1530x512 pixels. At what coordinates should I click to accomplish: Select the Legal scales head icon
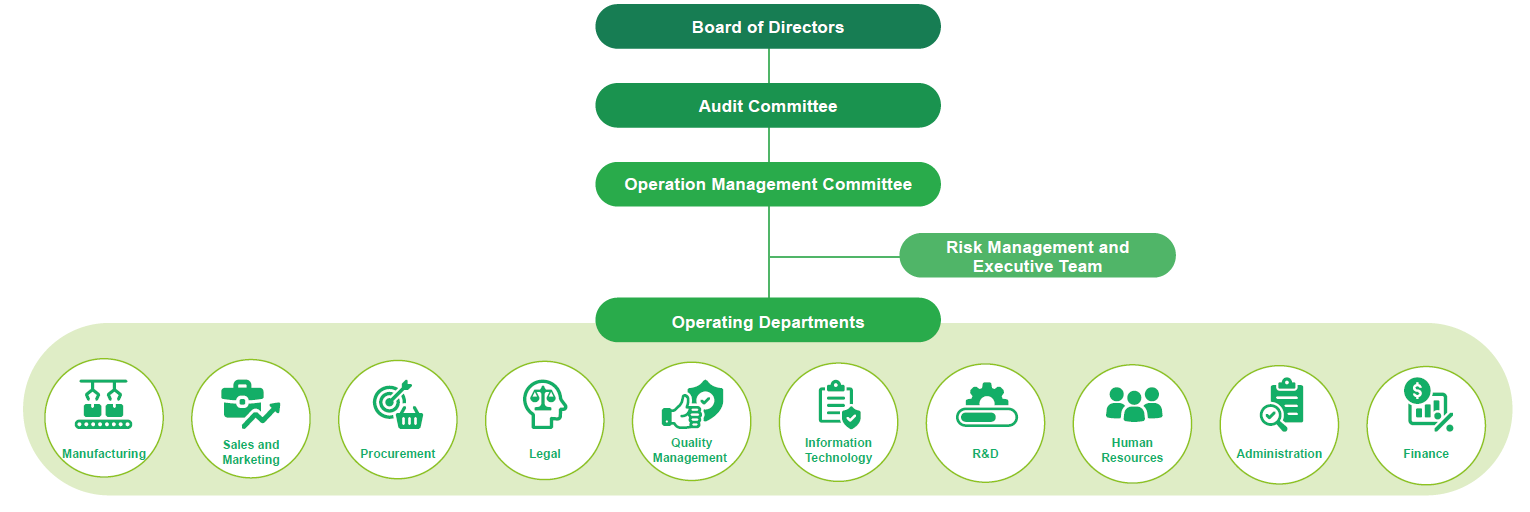pyautogui.click(x=545, y=405)
